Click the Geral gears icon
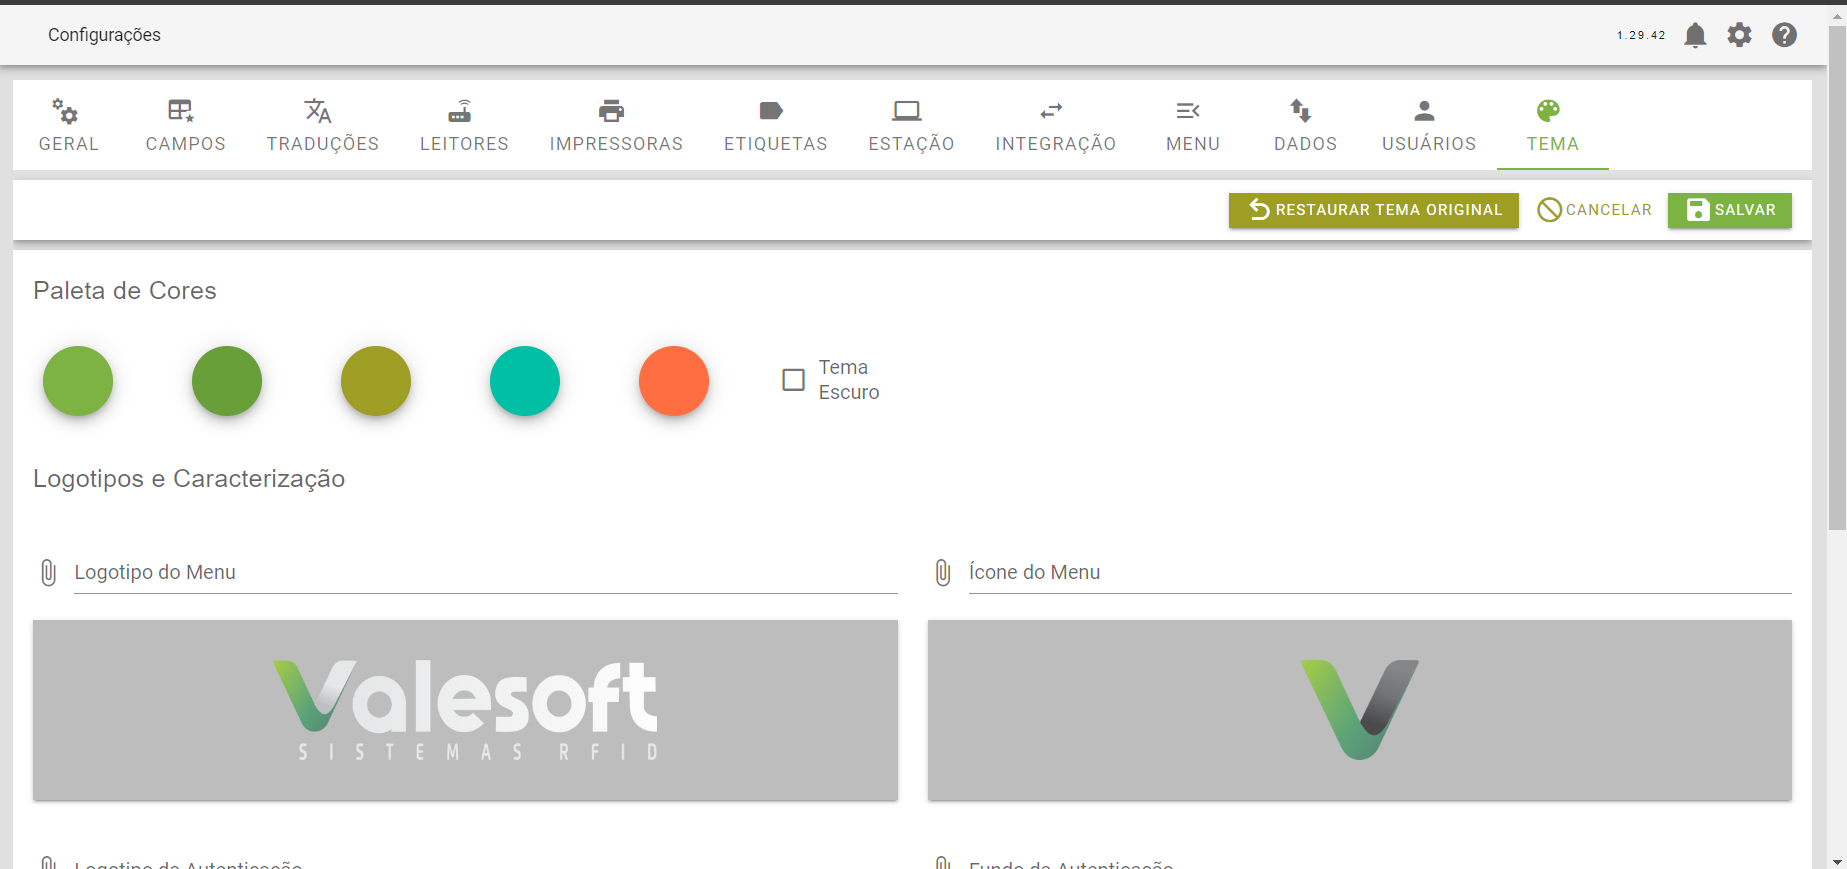 pos(66,110)
